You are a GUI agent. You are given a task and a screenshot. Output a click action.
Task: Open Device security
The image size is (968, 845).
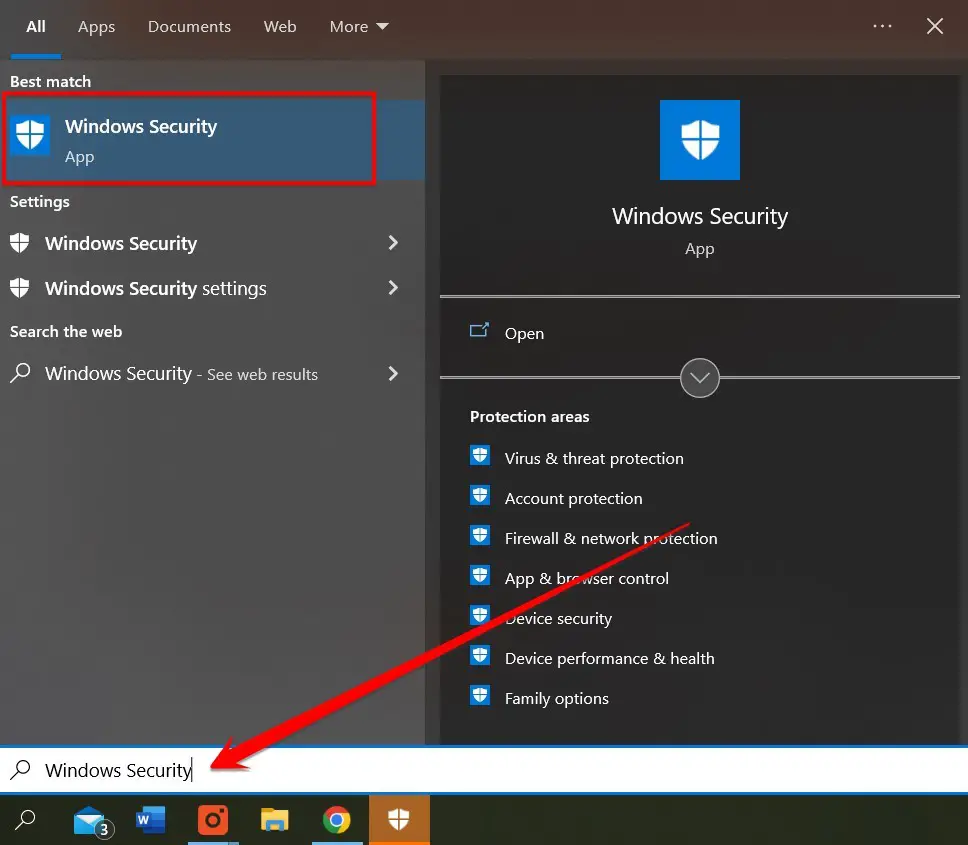[x=558, y=618]
